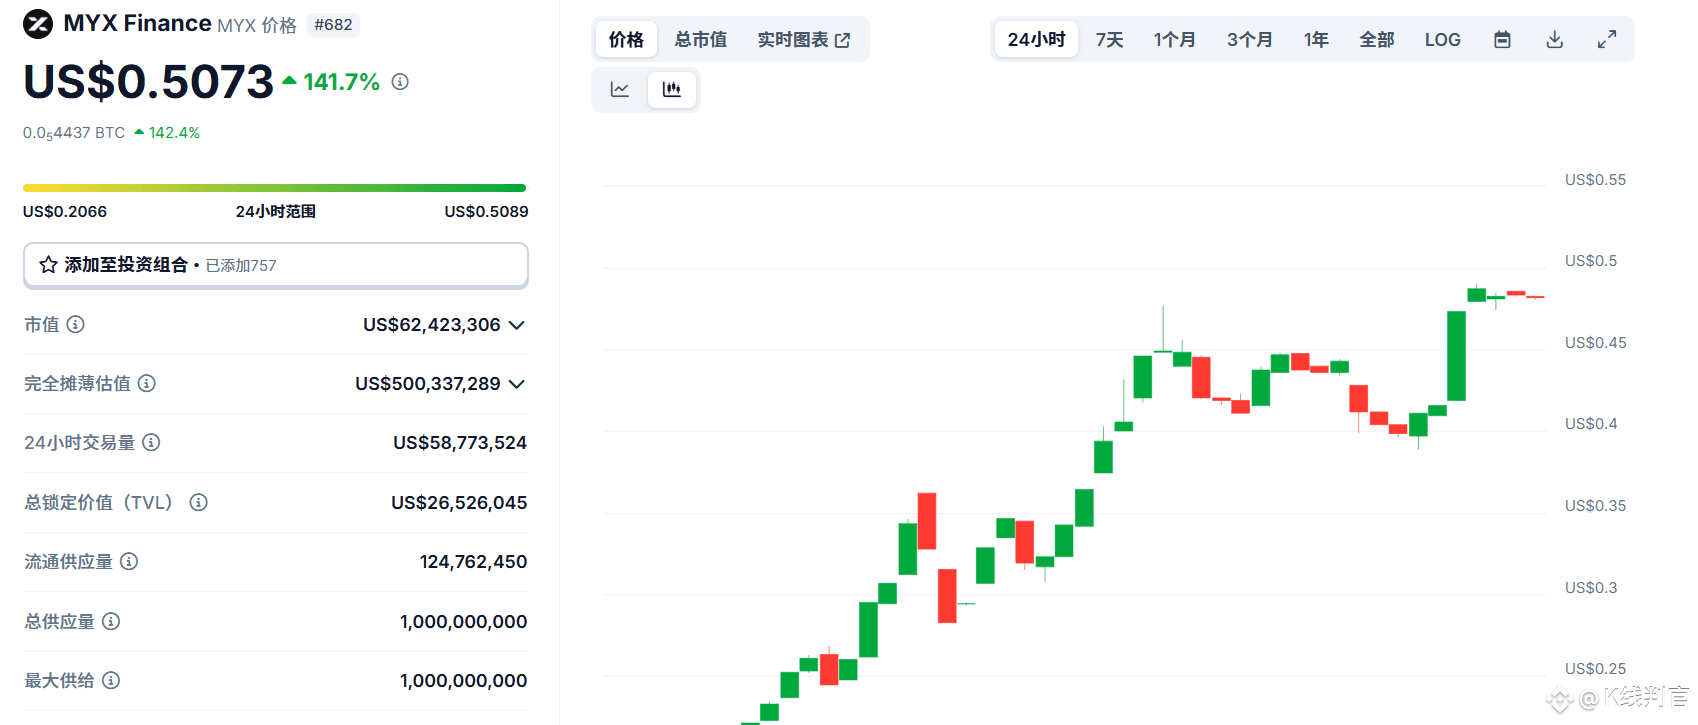Click the #682 rank badge
Image resolution: width=1698 pixels, height=725 pixels.
333,25
